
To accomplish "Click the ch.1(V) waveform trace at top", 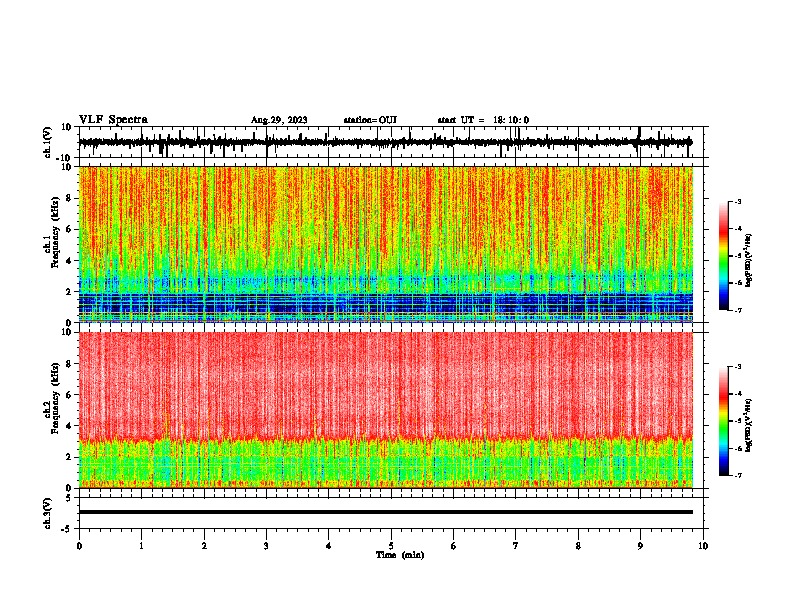I will (385, 142).
